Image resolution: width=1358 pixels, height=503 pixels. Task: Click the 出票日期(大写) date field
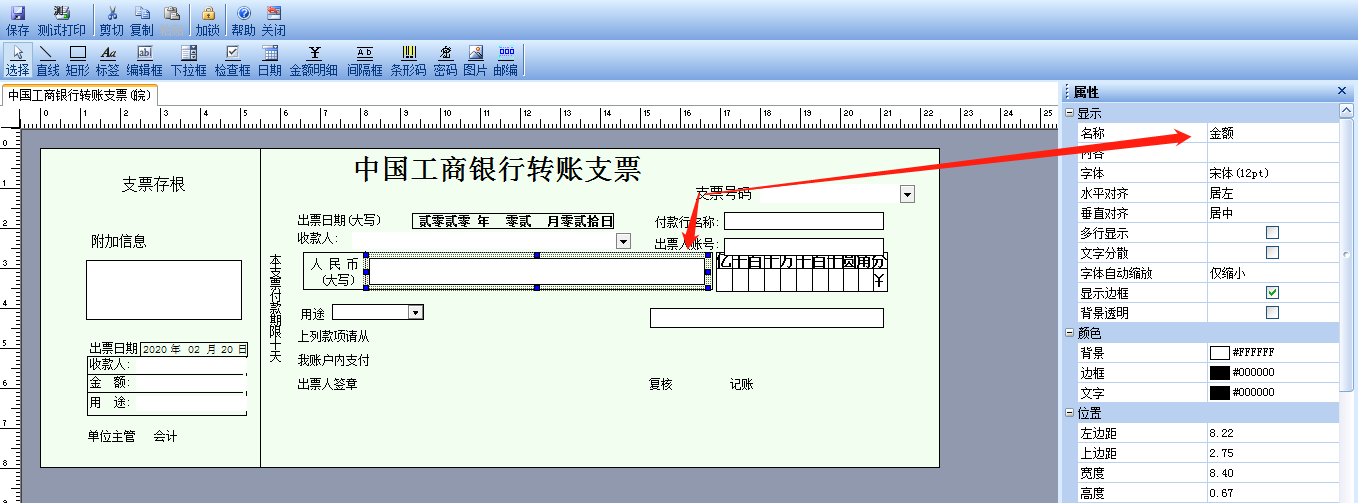pos(513,221)
